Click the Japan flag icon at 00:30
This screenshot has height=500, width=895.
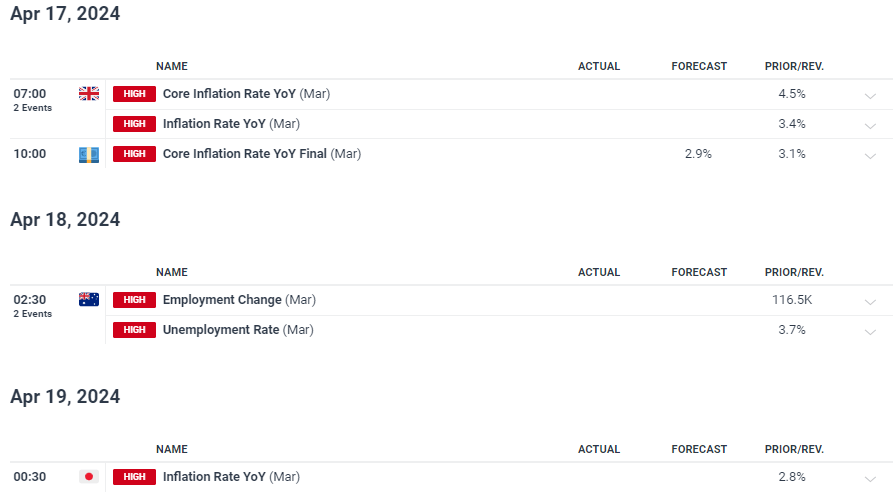88,477
